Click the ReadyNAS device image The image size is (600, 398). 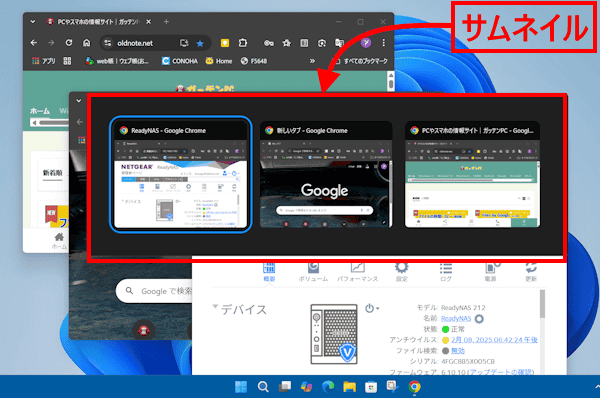tap(334, 334)
